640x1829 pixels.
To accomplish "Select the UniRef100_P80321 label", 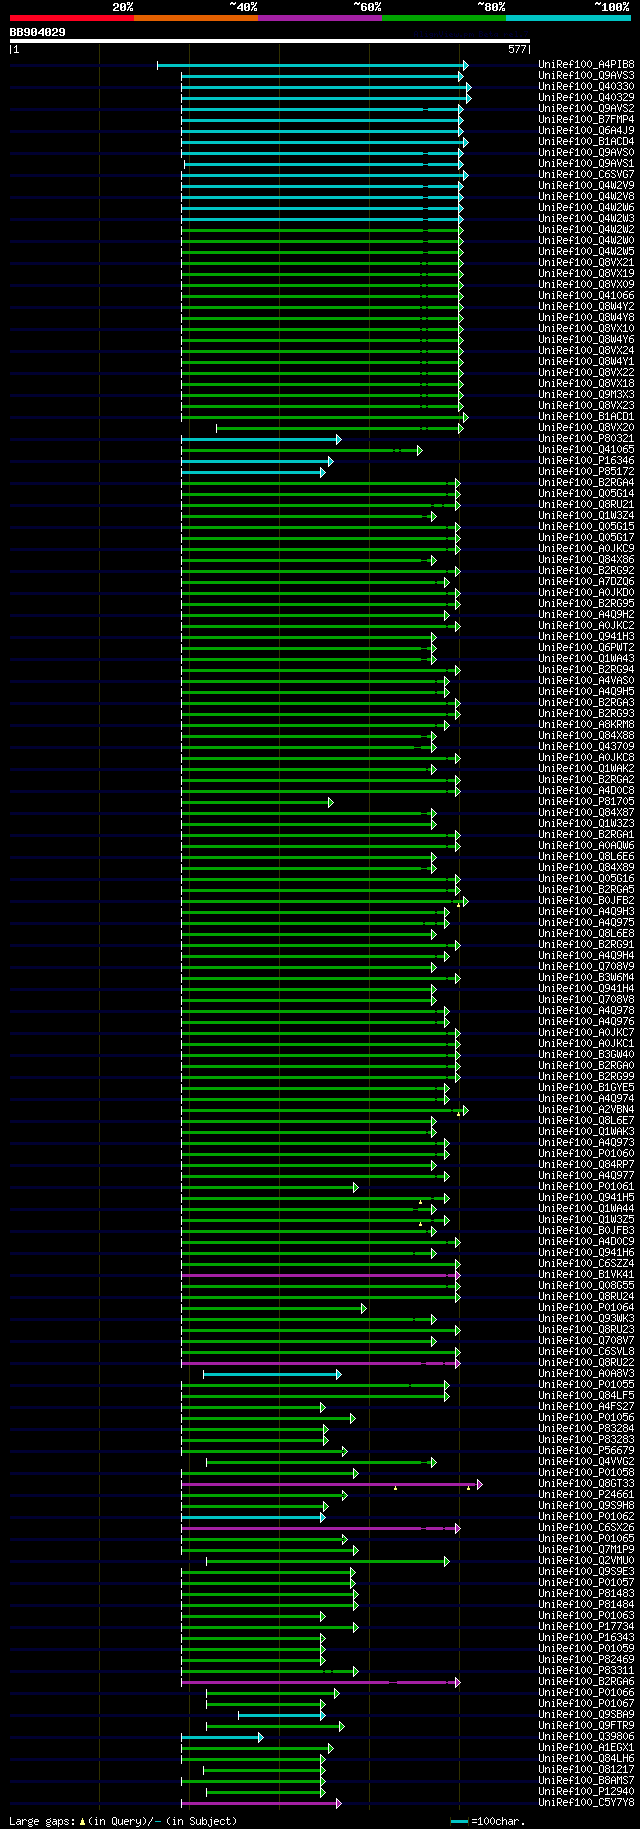I will pyautogui.click(x=586, y=439).
